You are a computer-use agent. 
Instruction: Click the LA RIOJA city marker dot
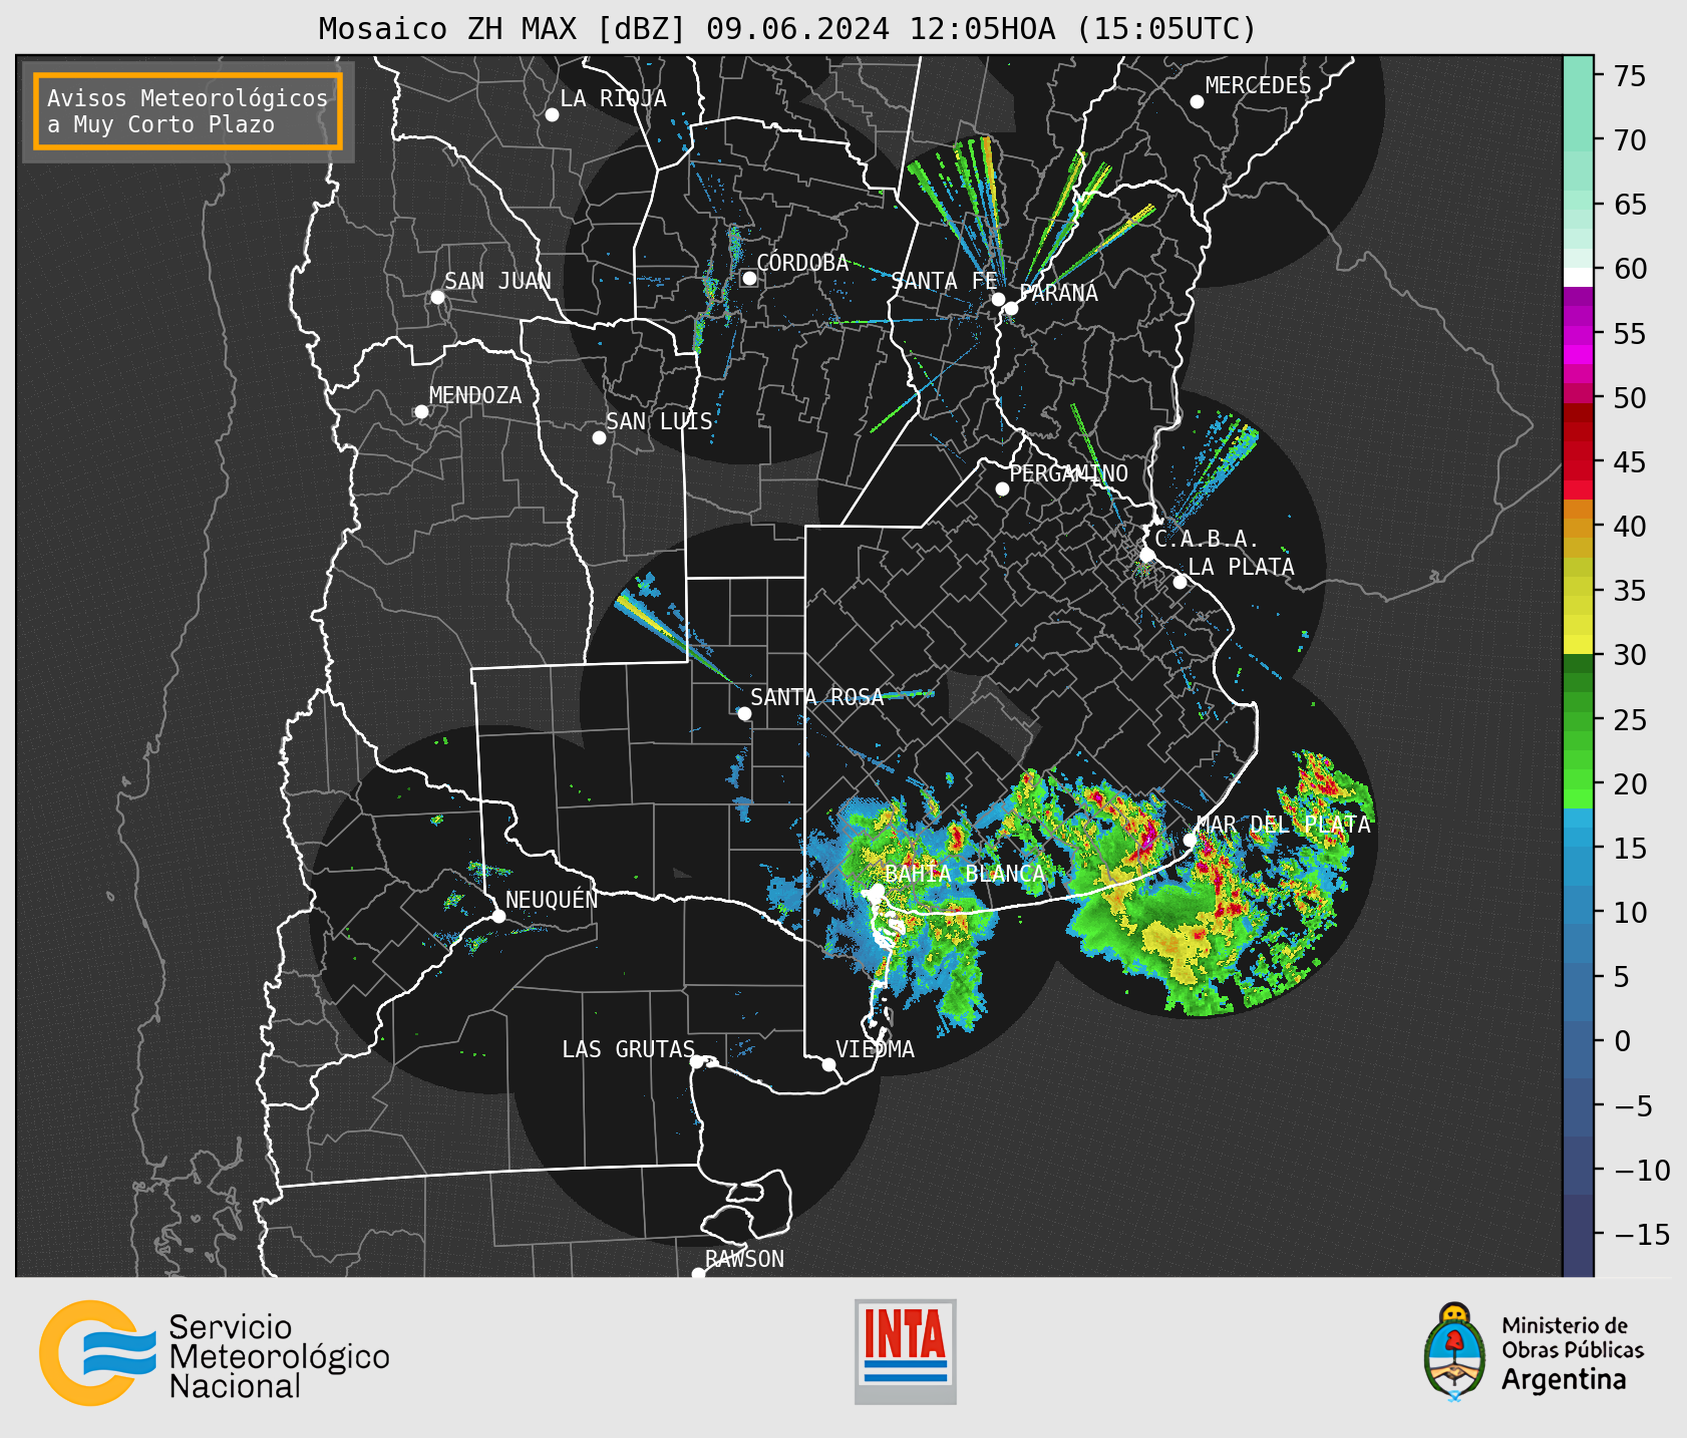552,115
